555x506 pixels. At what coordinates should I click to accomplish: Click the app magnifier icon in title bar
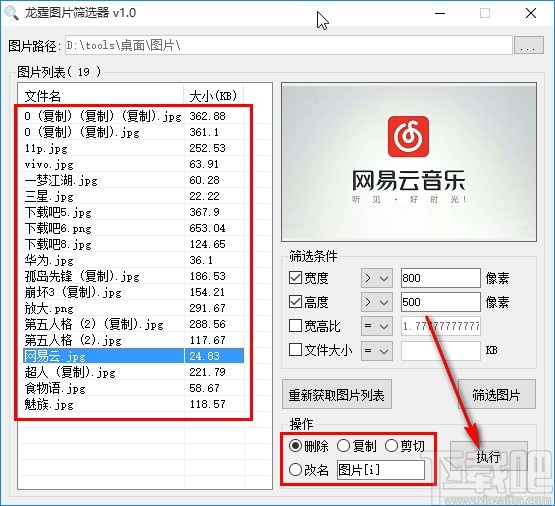coord(11,13)
